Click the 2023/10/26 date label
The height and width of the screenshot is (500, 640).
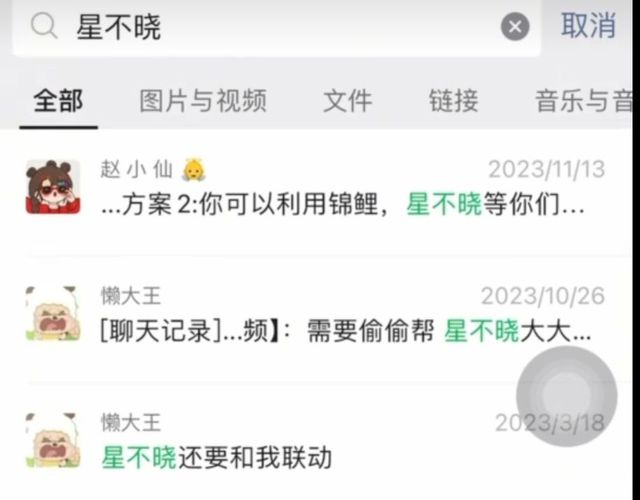pyautogui.click(x=543, y=296)
